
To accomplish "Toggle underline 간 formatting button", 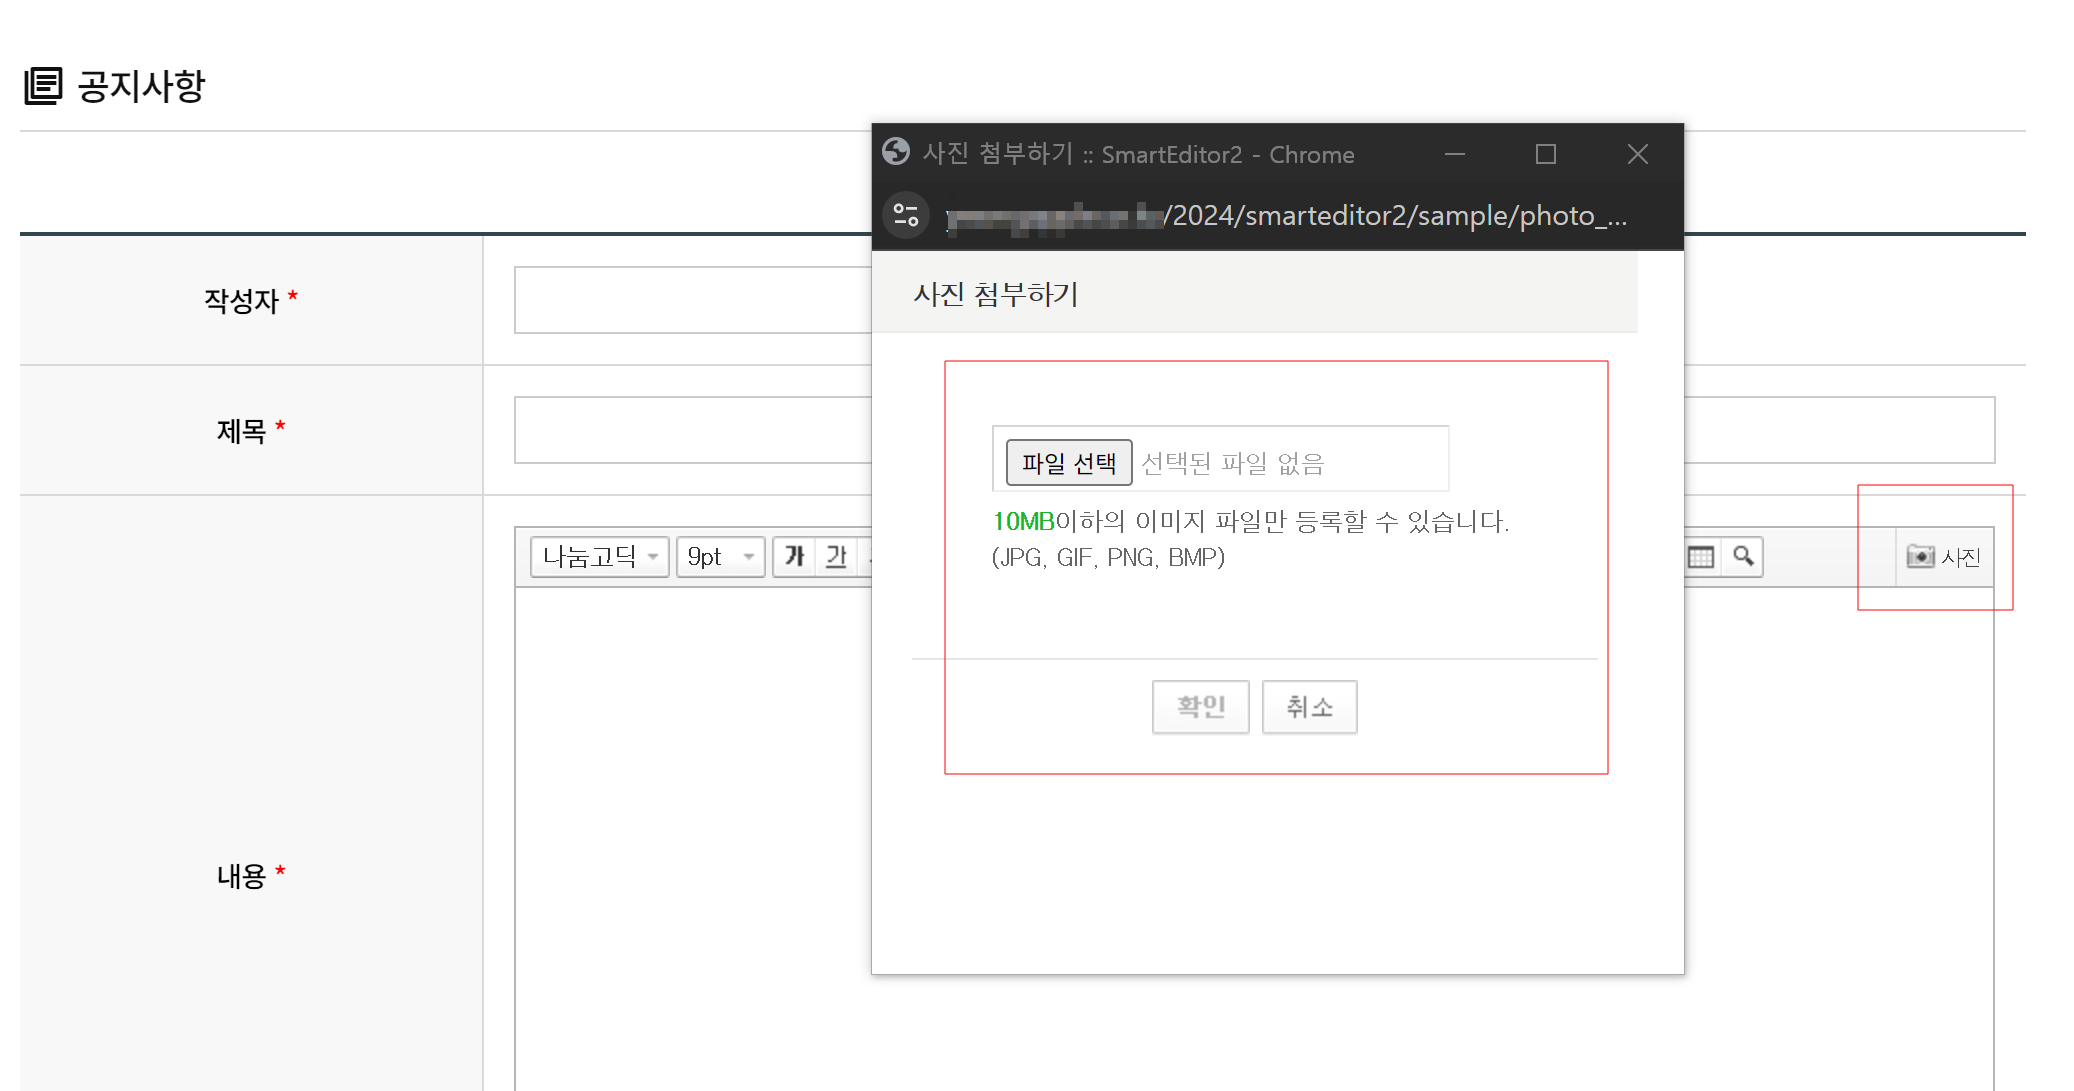I will (836, 556).
